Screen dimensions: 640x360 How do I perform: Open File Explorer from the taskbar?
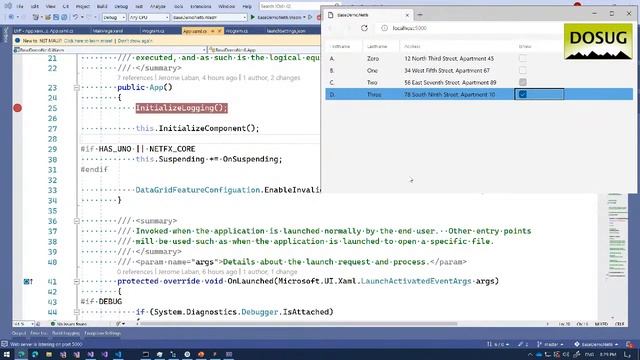49,355
